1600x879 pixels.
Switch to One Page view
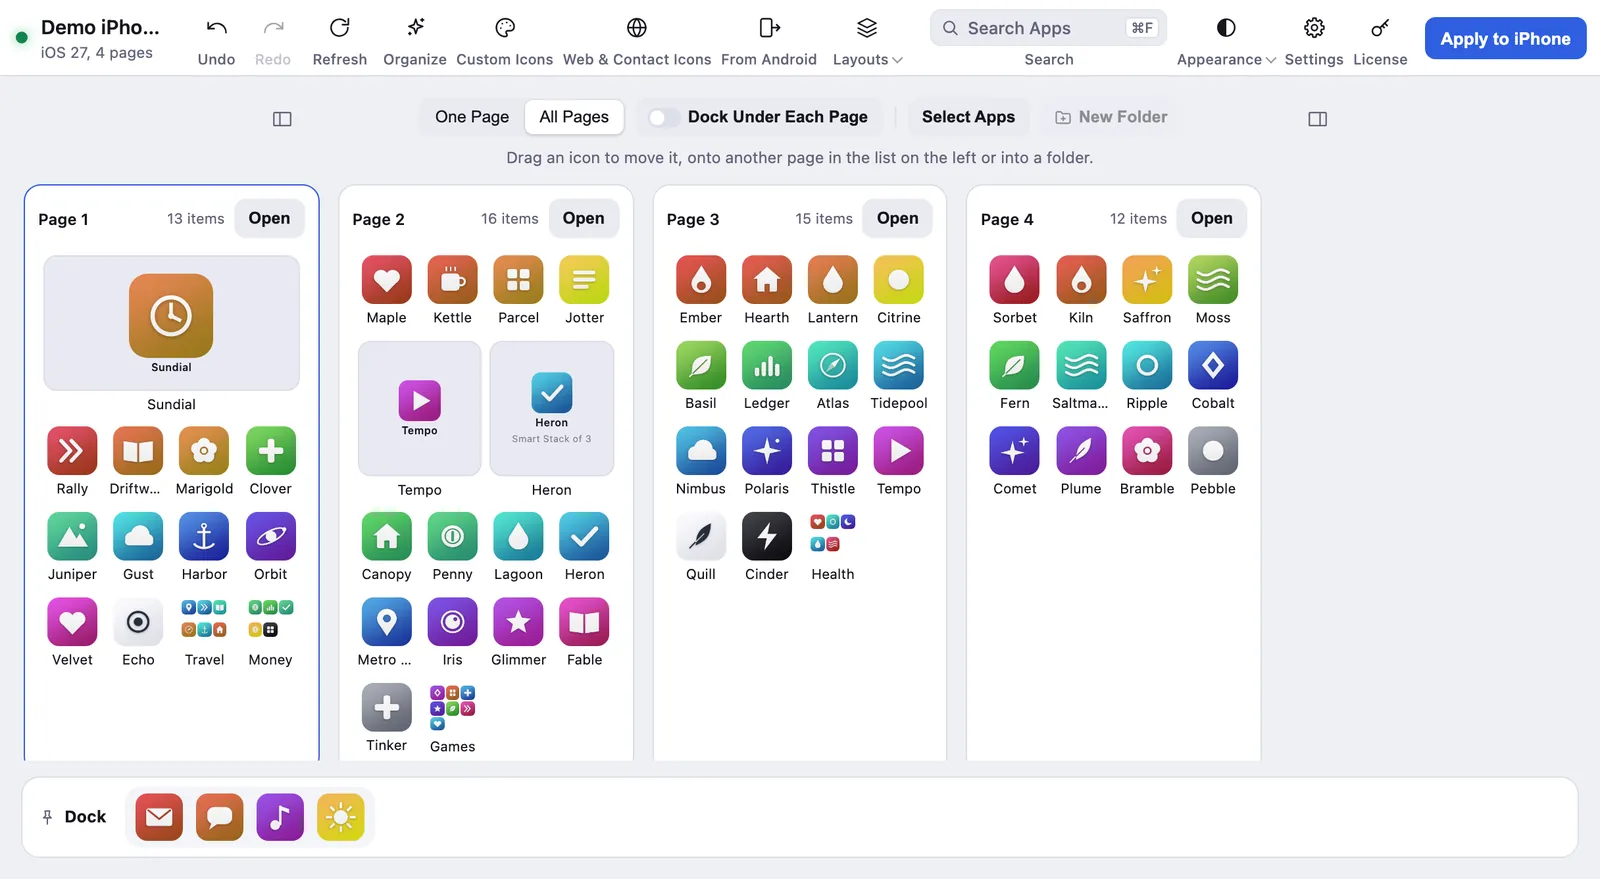tap(472, 117)
